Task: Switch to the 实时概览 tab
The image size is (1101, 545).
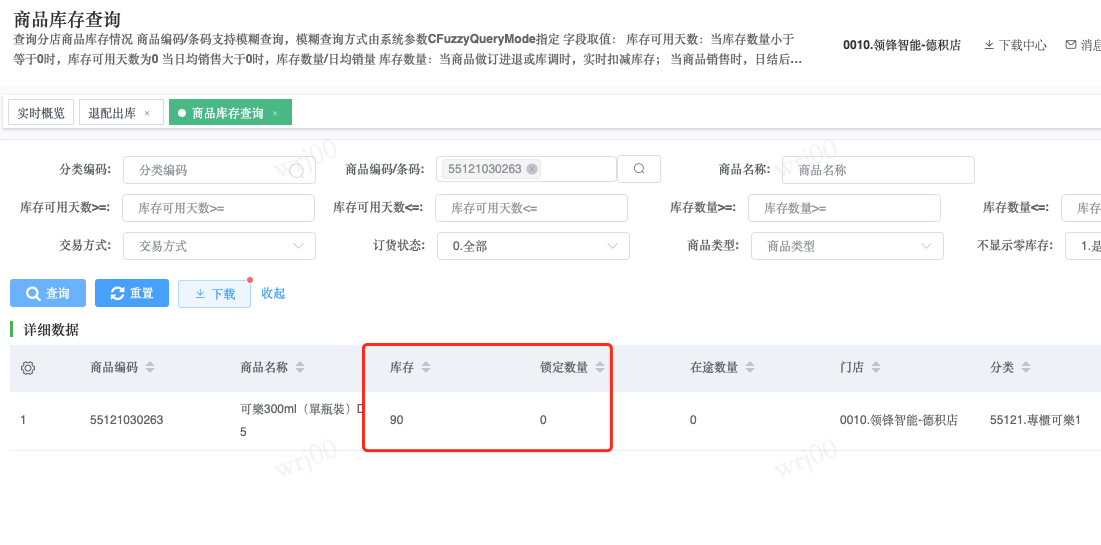Action: [41, 113]
